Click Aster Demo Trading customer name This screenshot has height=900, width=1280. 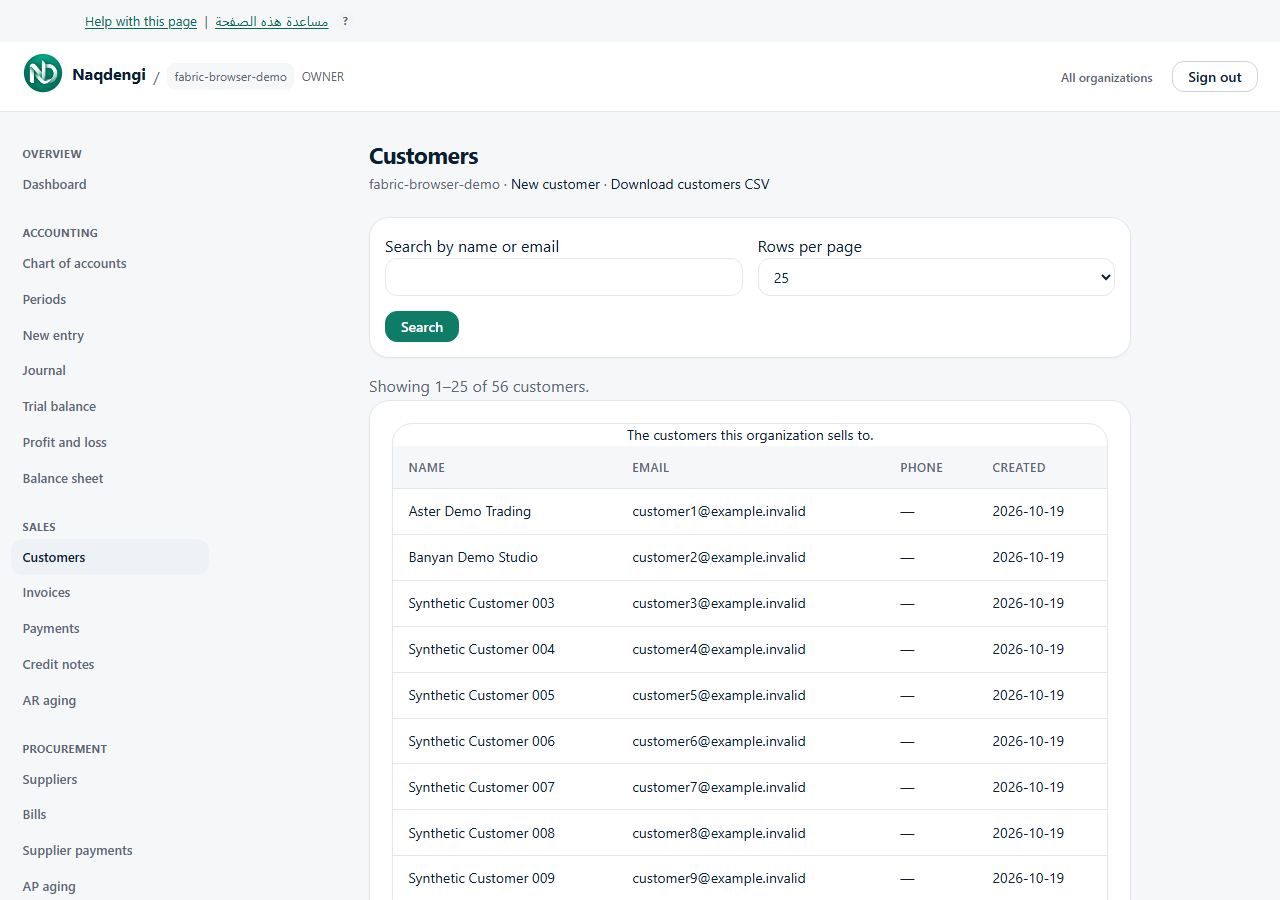pos(470,511)
